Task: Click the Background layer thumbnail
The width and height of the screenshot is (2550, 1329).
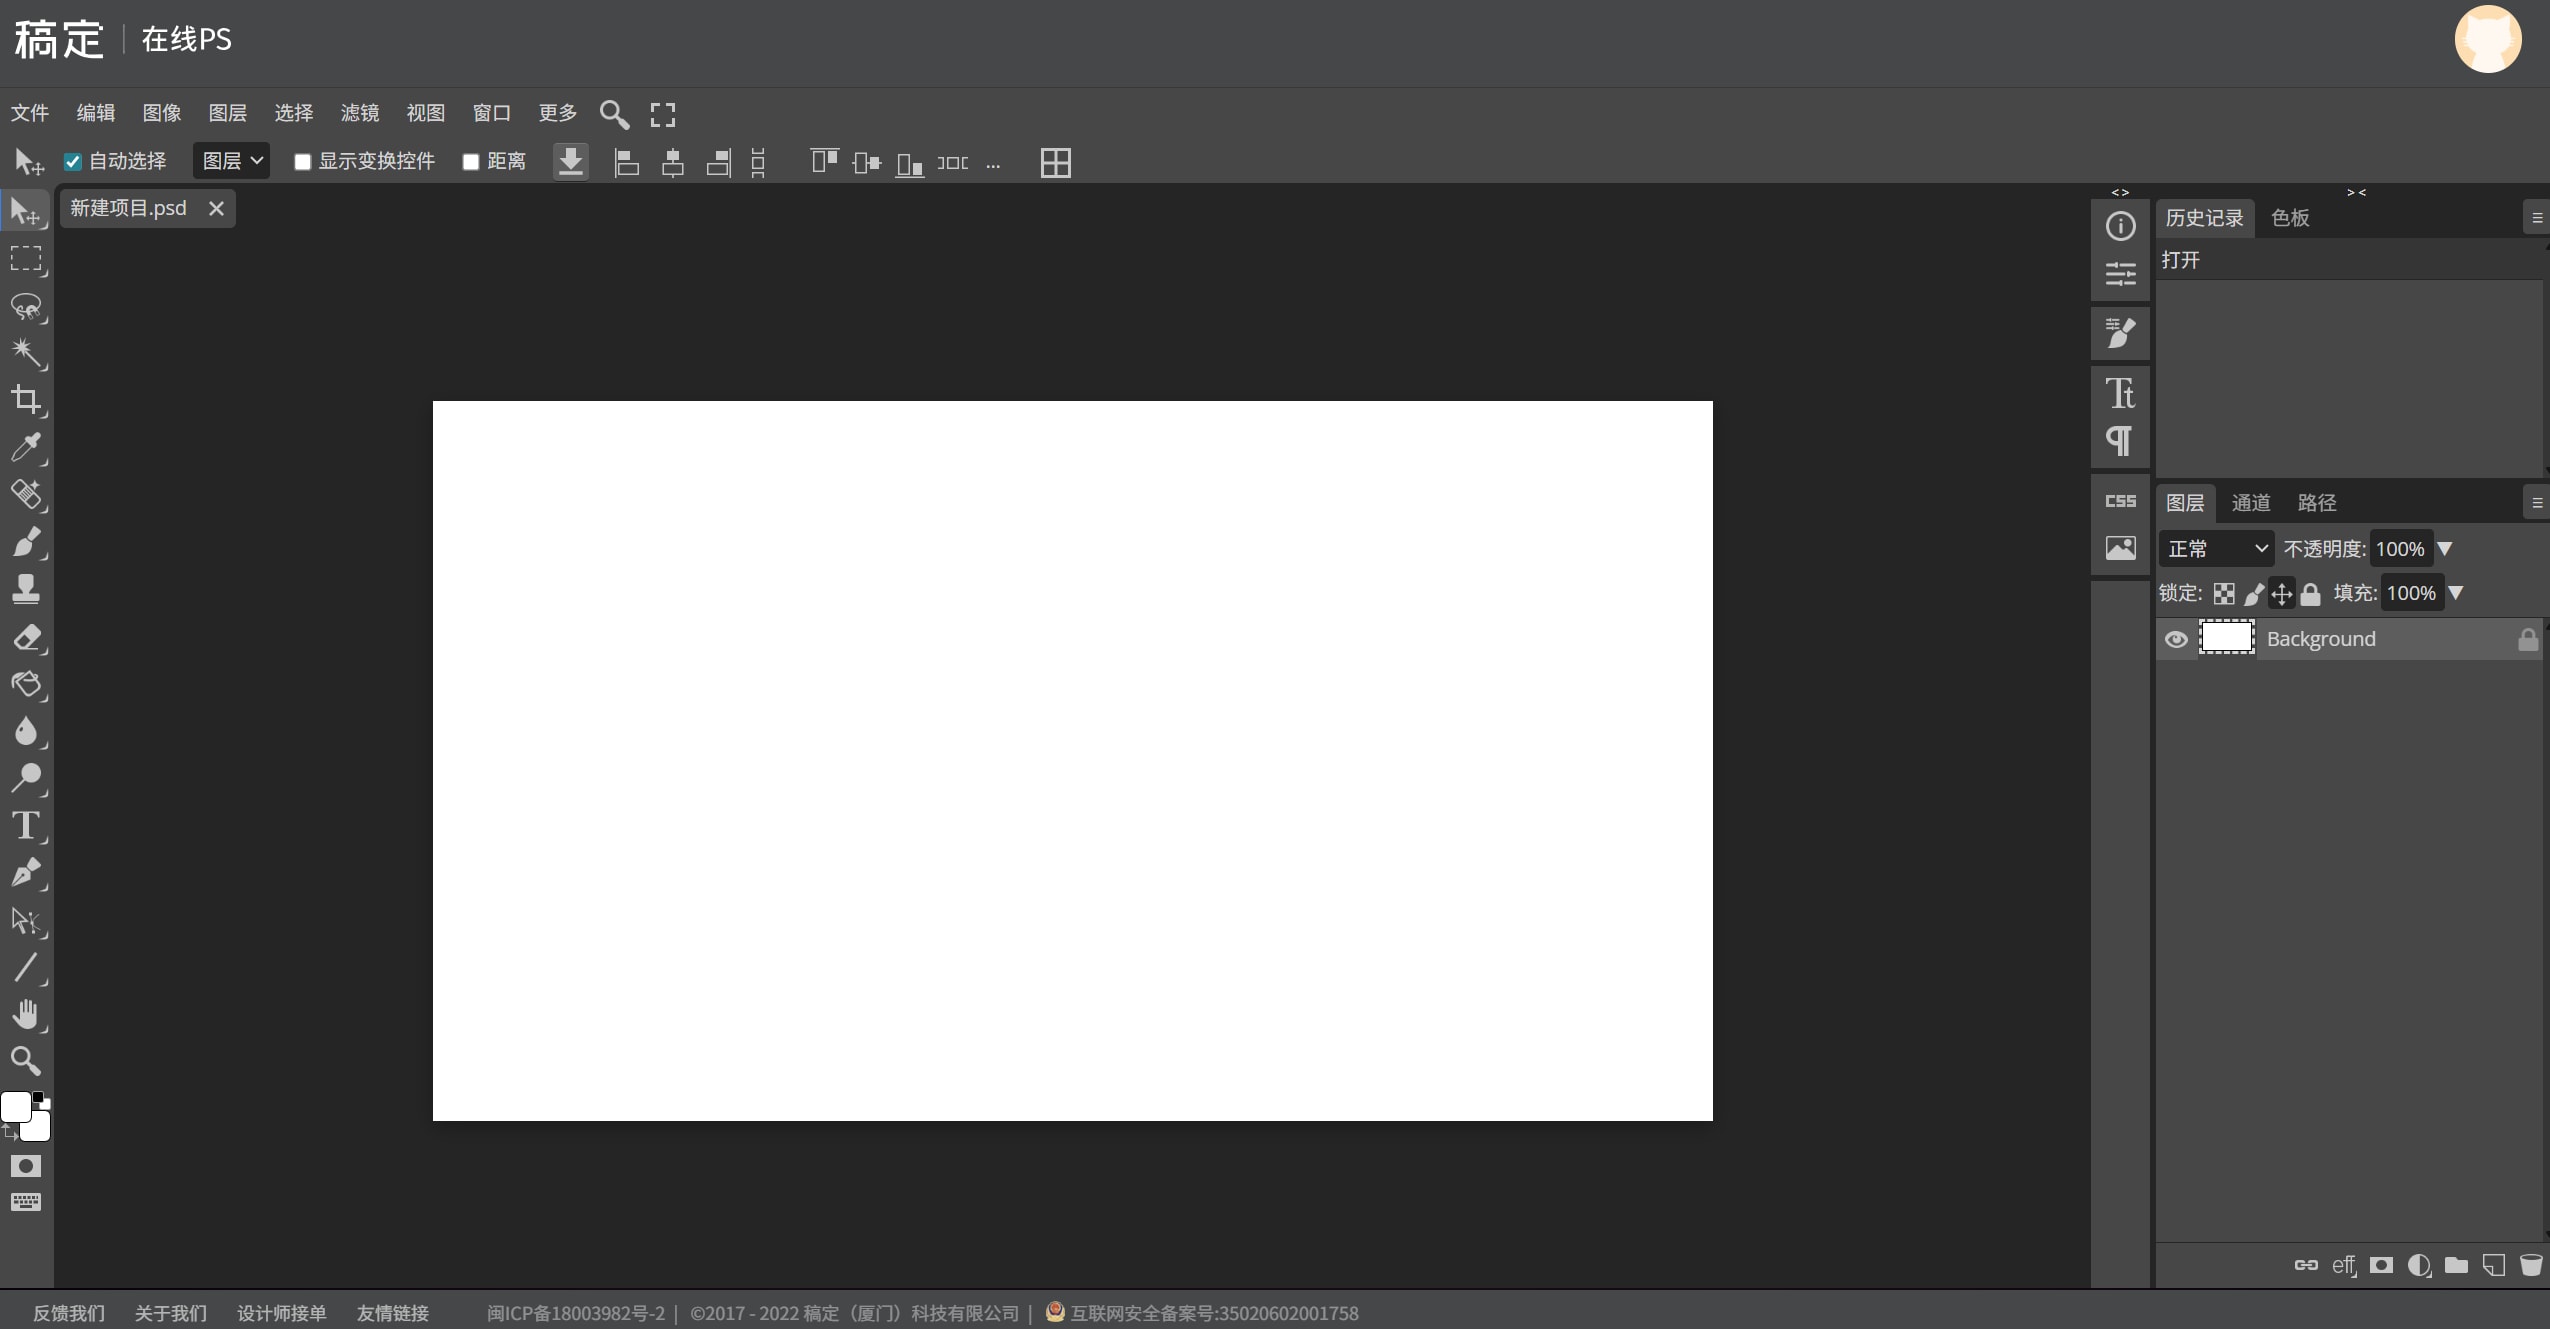Action: click(2226, 638)
